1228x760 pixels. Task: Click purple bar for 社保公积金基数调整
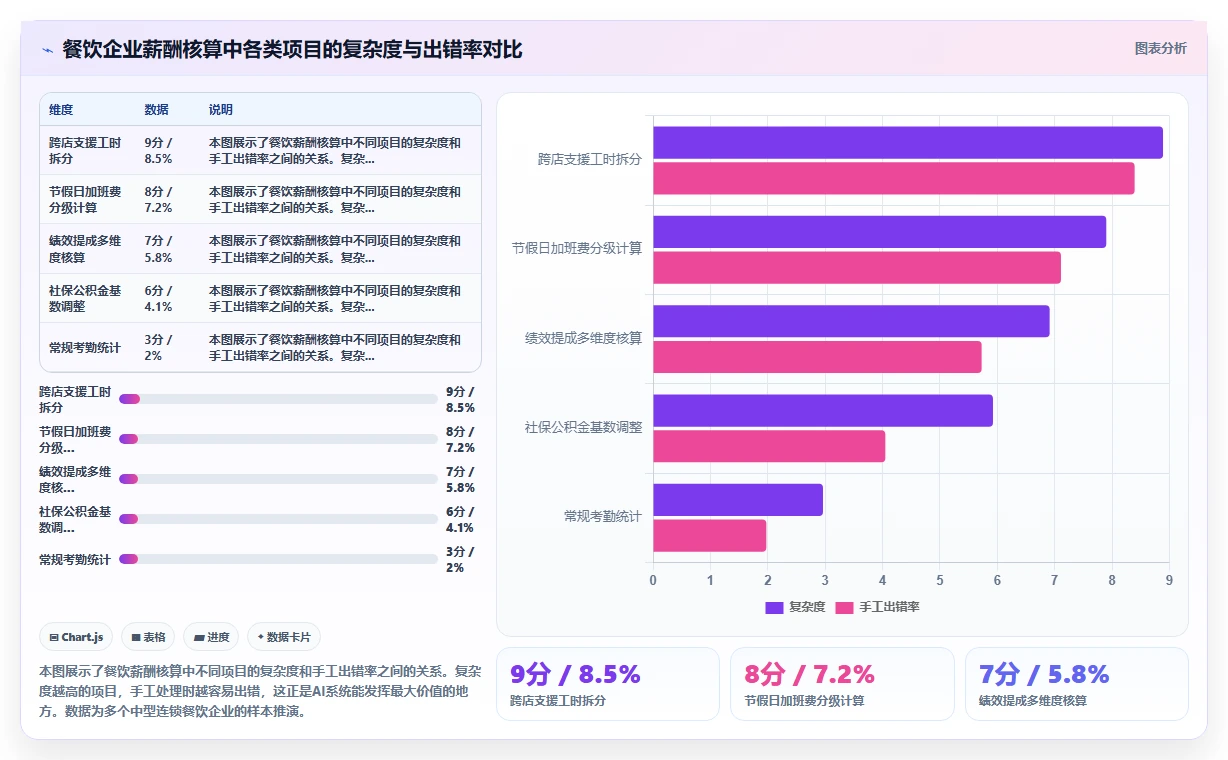[x=823, y=411]
